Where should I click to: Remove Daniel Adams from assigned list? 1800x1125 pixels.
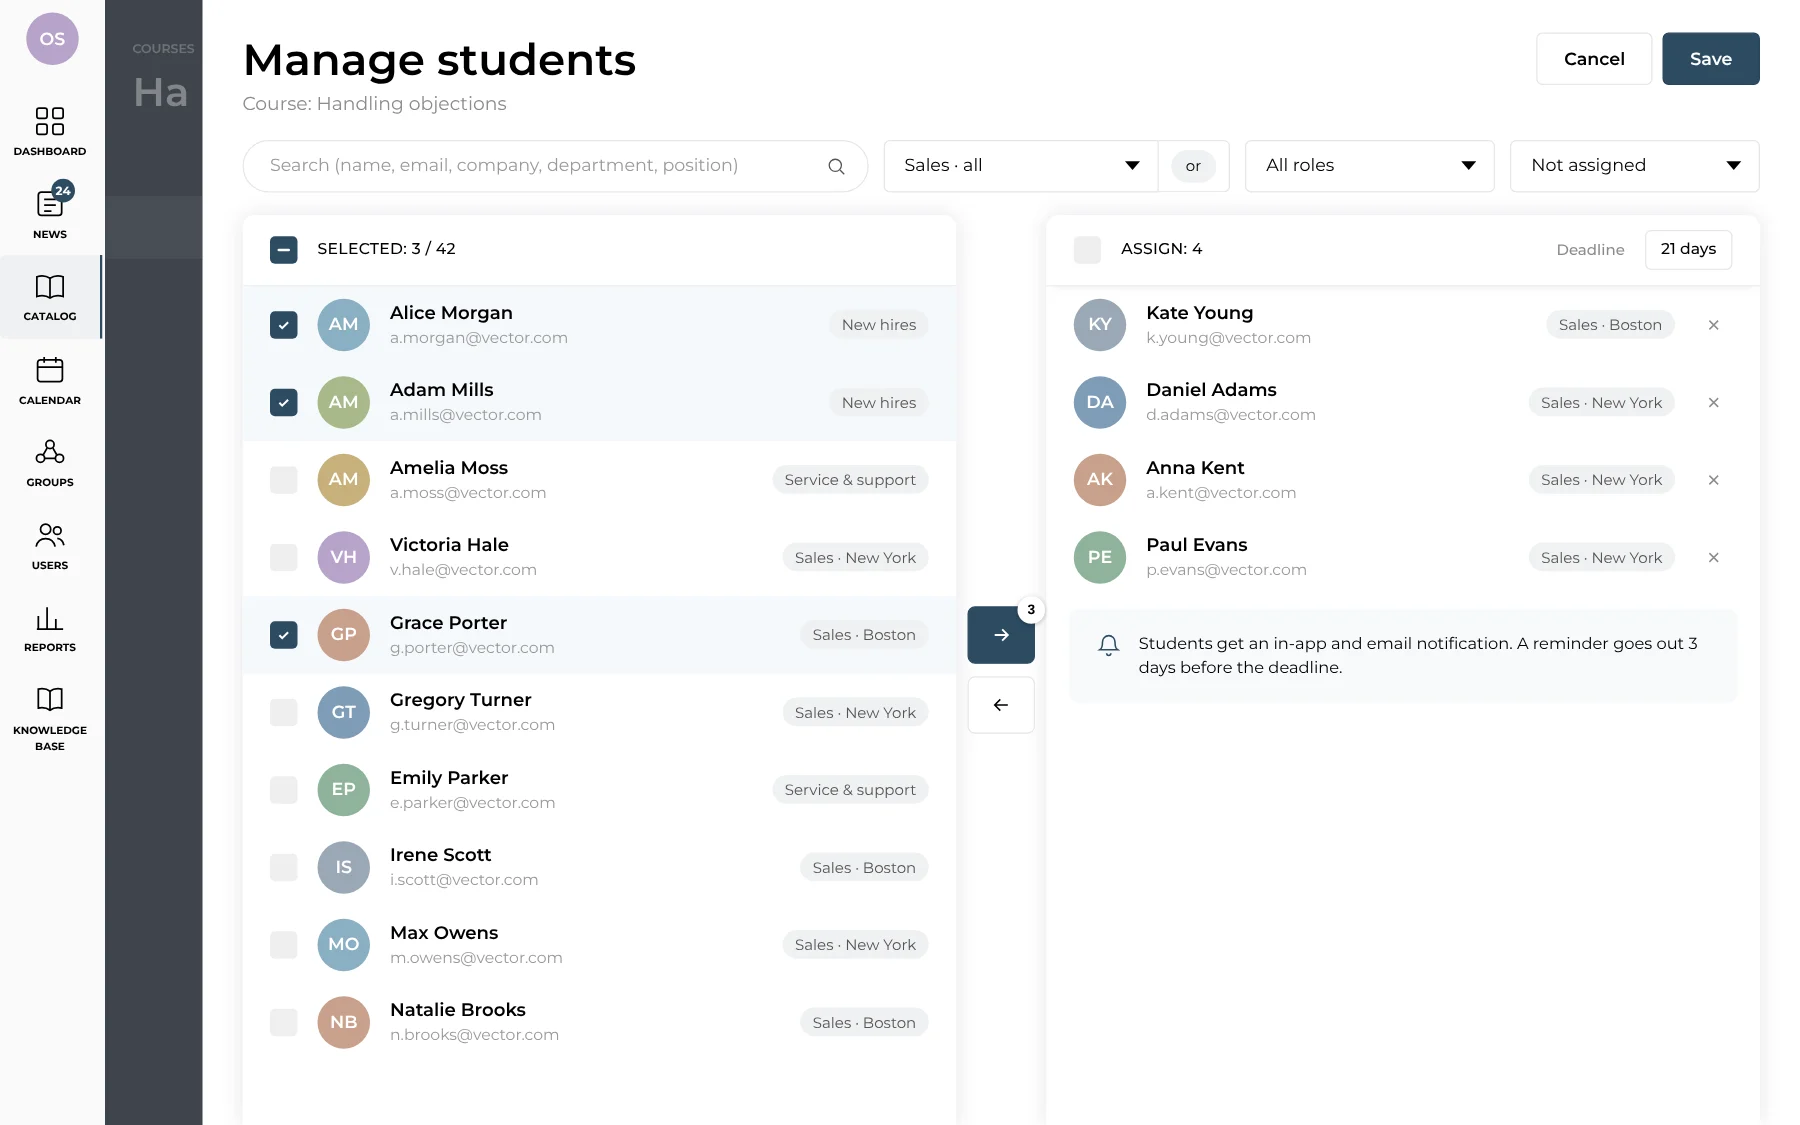point(1713,403)
